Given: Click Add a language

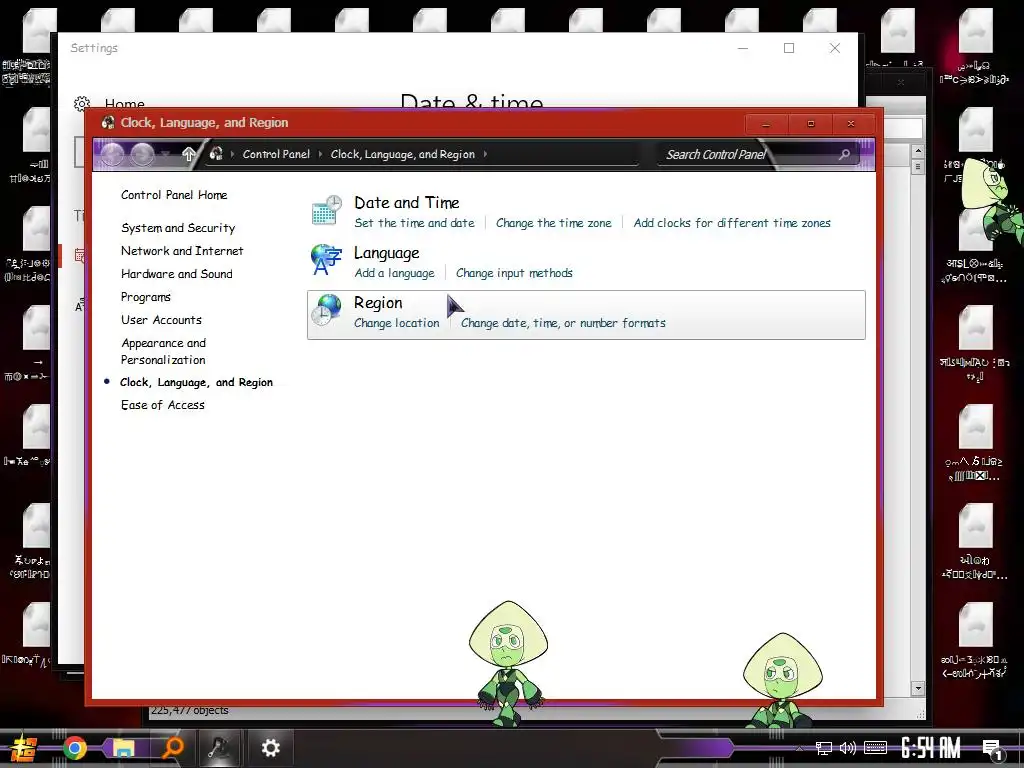Looking at the screenshot, I should pyautogui.click(x=394, y=273).
